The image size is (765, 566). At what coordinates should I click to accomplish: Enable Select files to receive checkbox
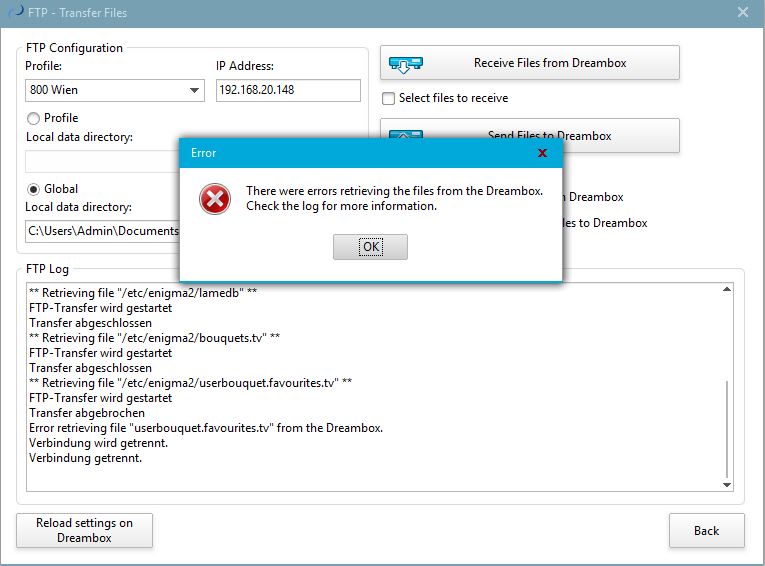click(x=389, y=98)
